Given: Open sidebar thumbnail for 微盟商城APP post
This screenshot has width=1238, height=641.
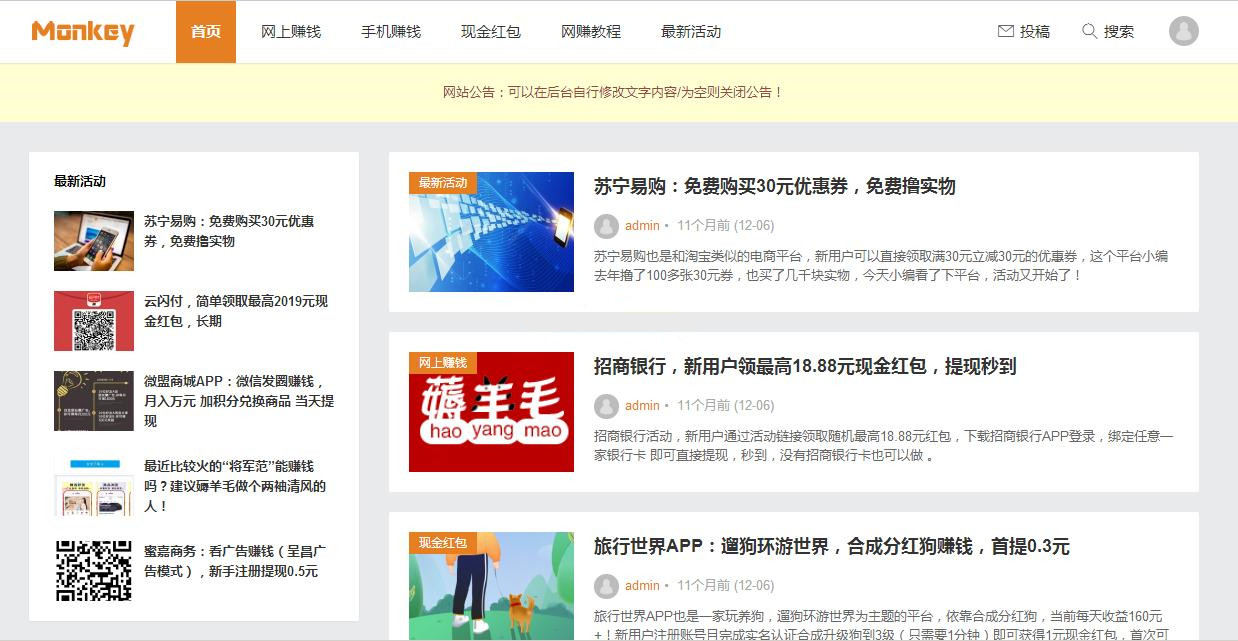Looking at the screenshot, I should pyautogui.click(x=94, y=401).
